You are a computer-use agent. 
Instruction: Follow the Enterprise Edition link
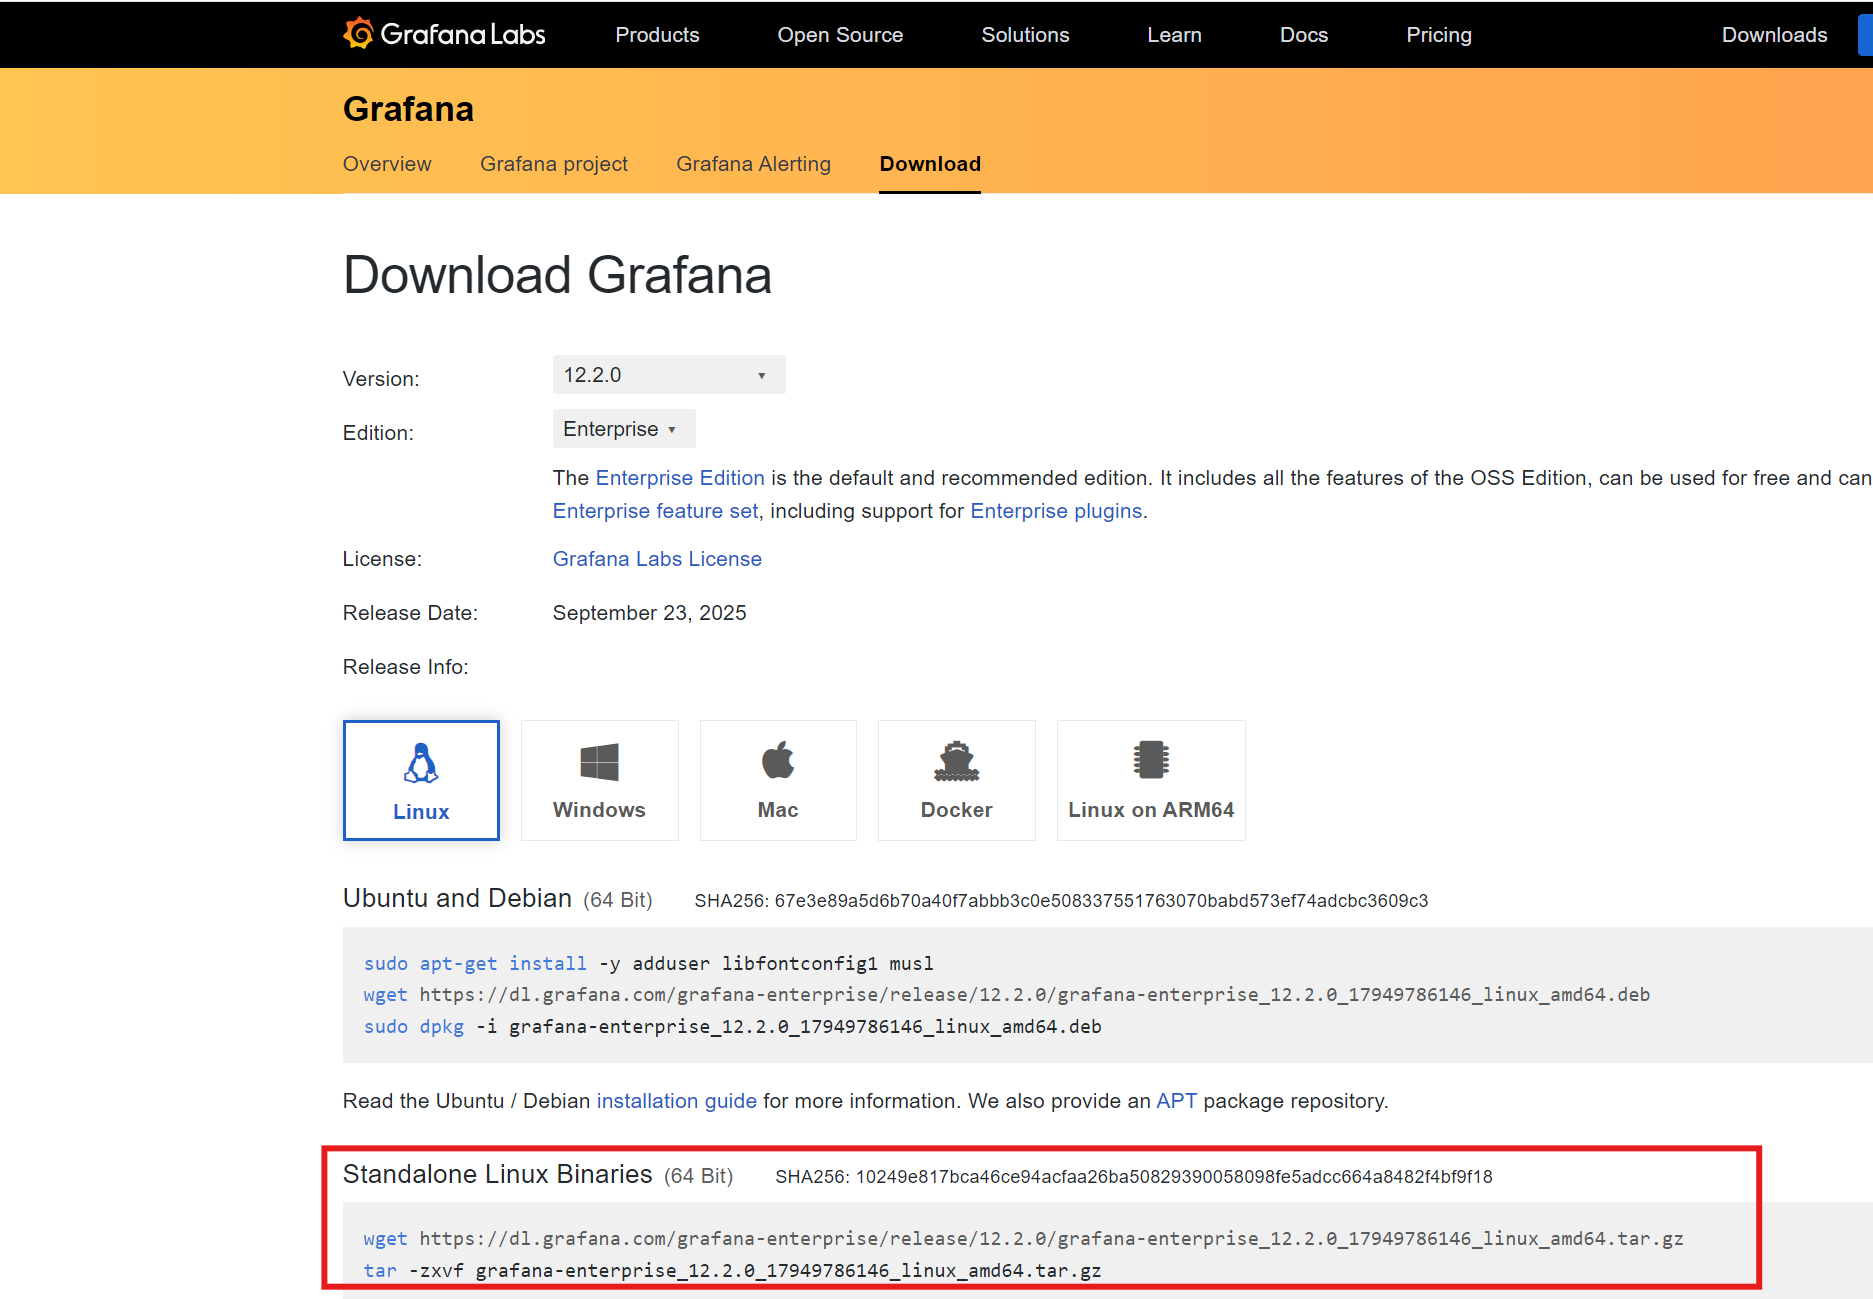coord(680,478)
